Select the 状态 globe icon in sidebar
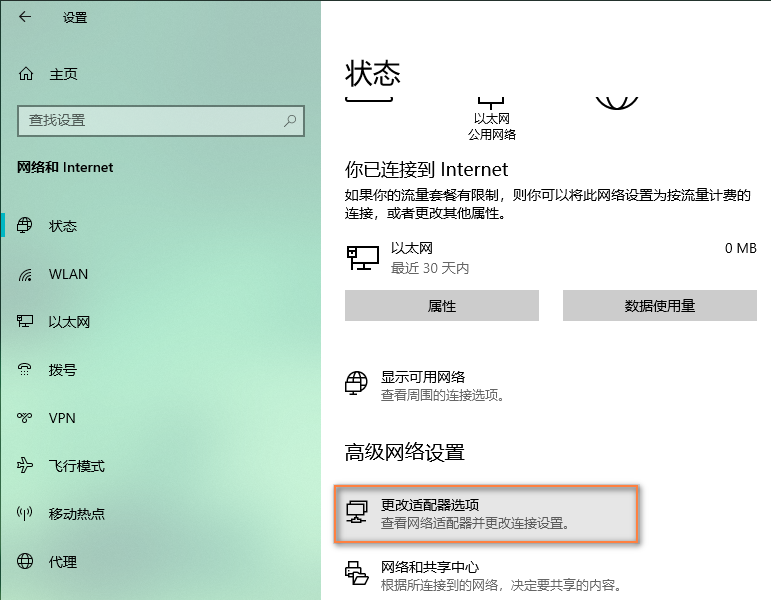The height and width of the screenshot is (600, 771). (25, 225)
